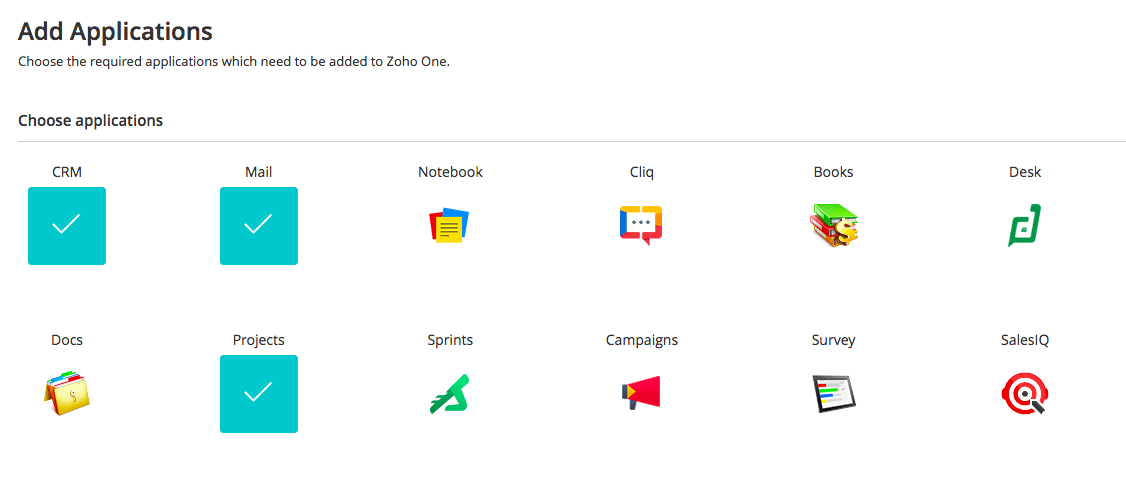This screenshot has width=1126, height=477.
Task: Pick the green Desk icon
Action: click(x=1025, y=226)
